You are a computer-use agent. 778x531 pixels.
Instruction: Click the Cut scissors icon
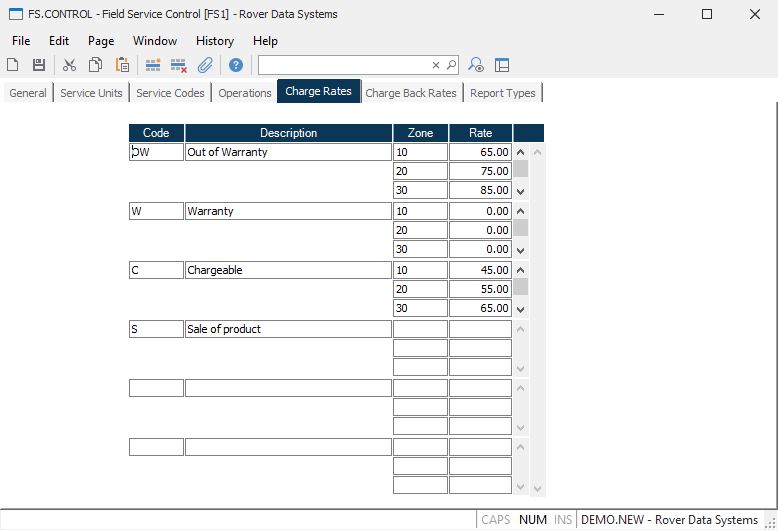click(69, 65)
